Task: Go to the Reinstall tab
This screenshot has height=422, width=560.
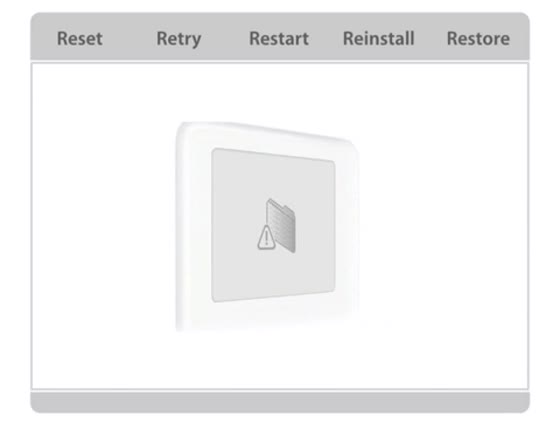Action: (x=379, y=38)
